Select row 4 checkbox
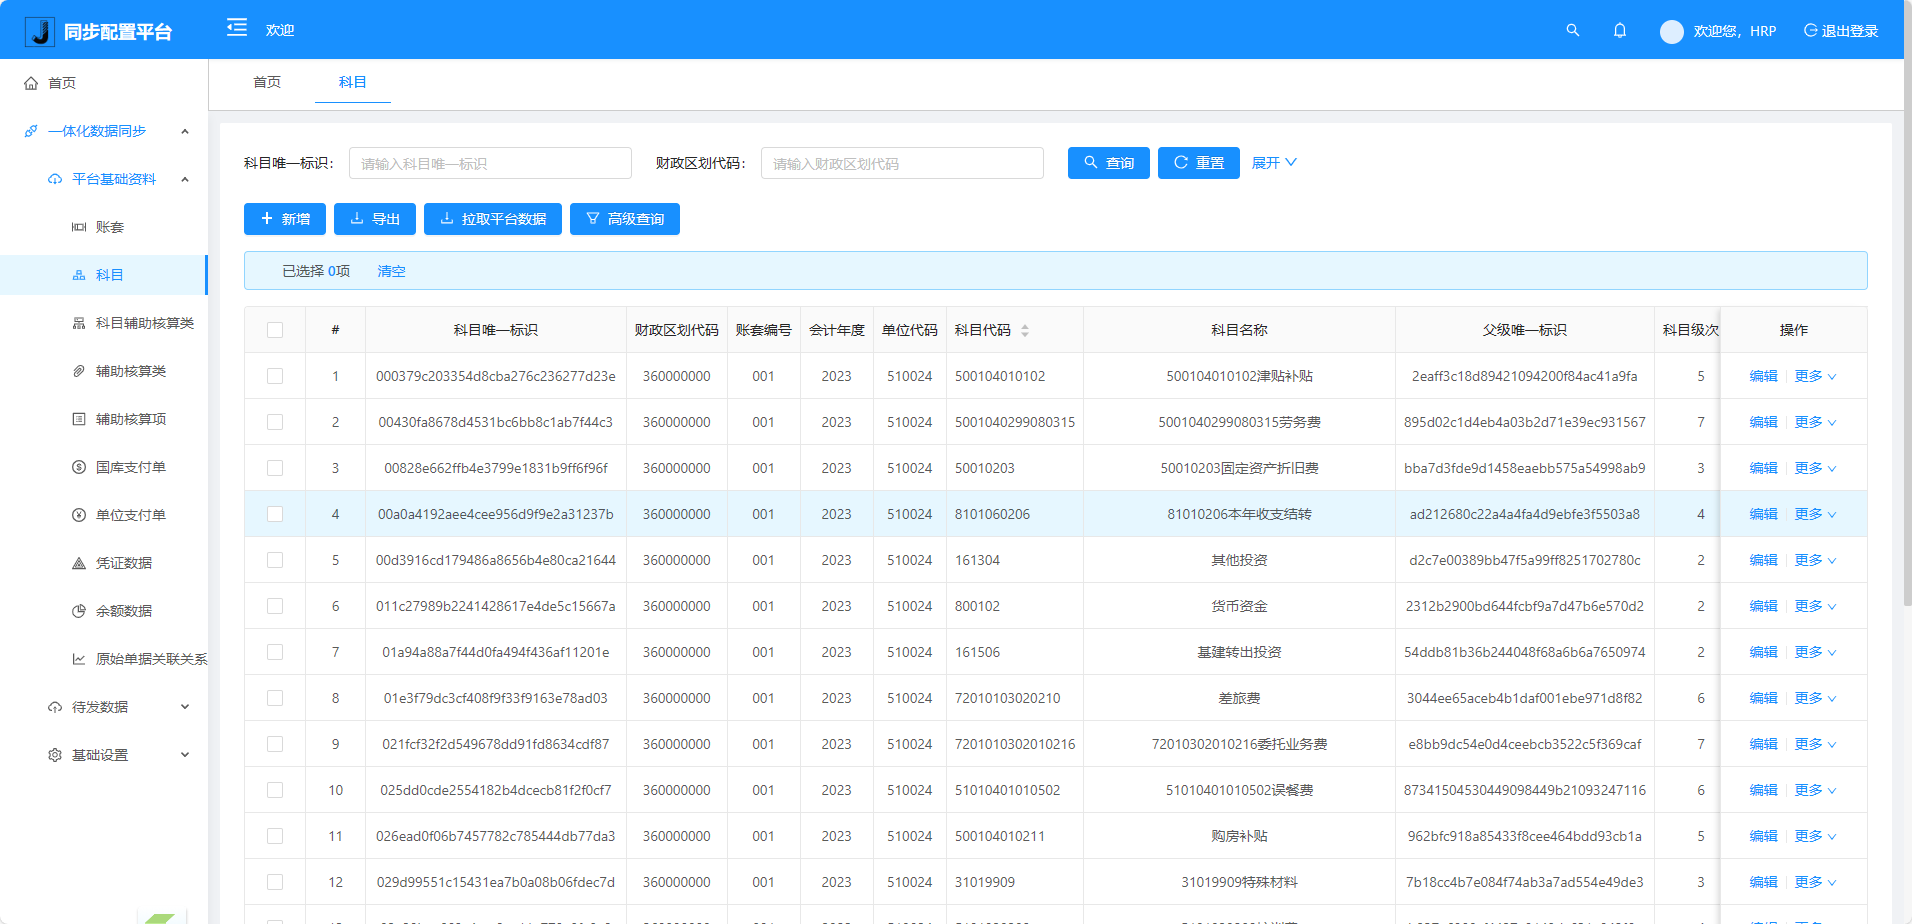Screen dimensions: 1912x924 (x=275, y=514)
